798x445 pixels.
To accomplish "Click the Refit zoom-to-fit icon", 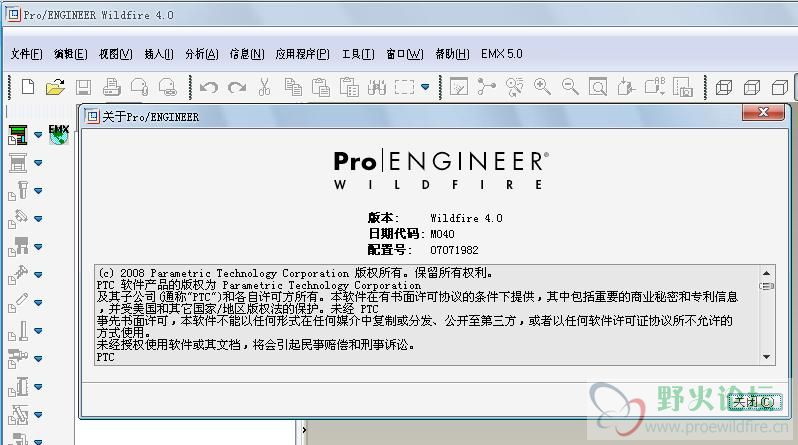I will tap(597, 87).
